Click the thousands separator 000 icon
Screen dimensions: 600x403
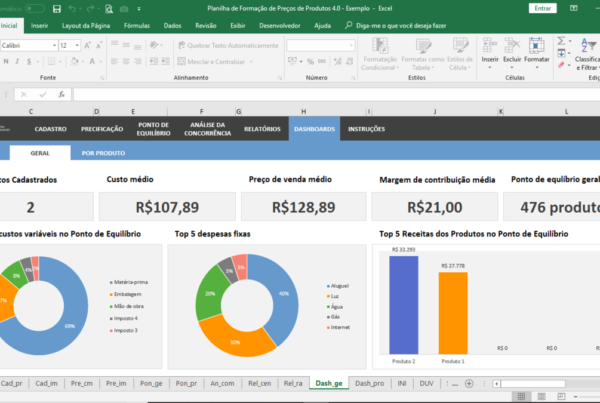pyautogui.click(x=322, y=61)
